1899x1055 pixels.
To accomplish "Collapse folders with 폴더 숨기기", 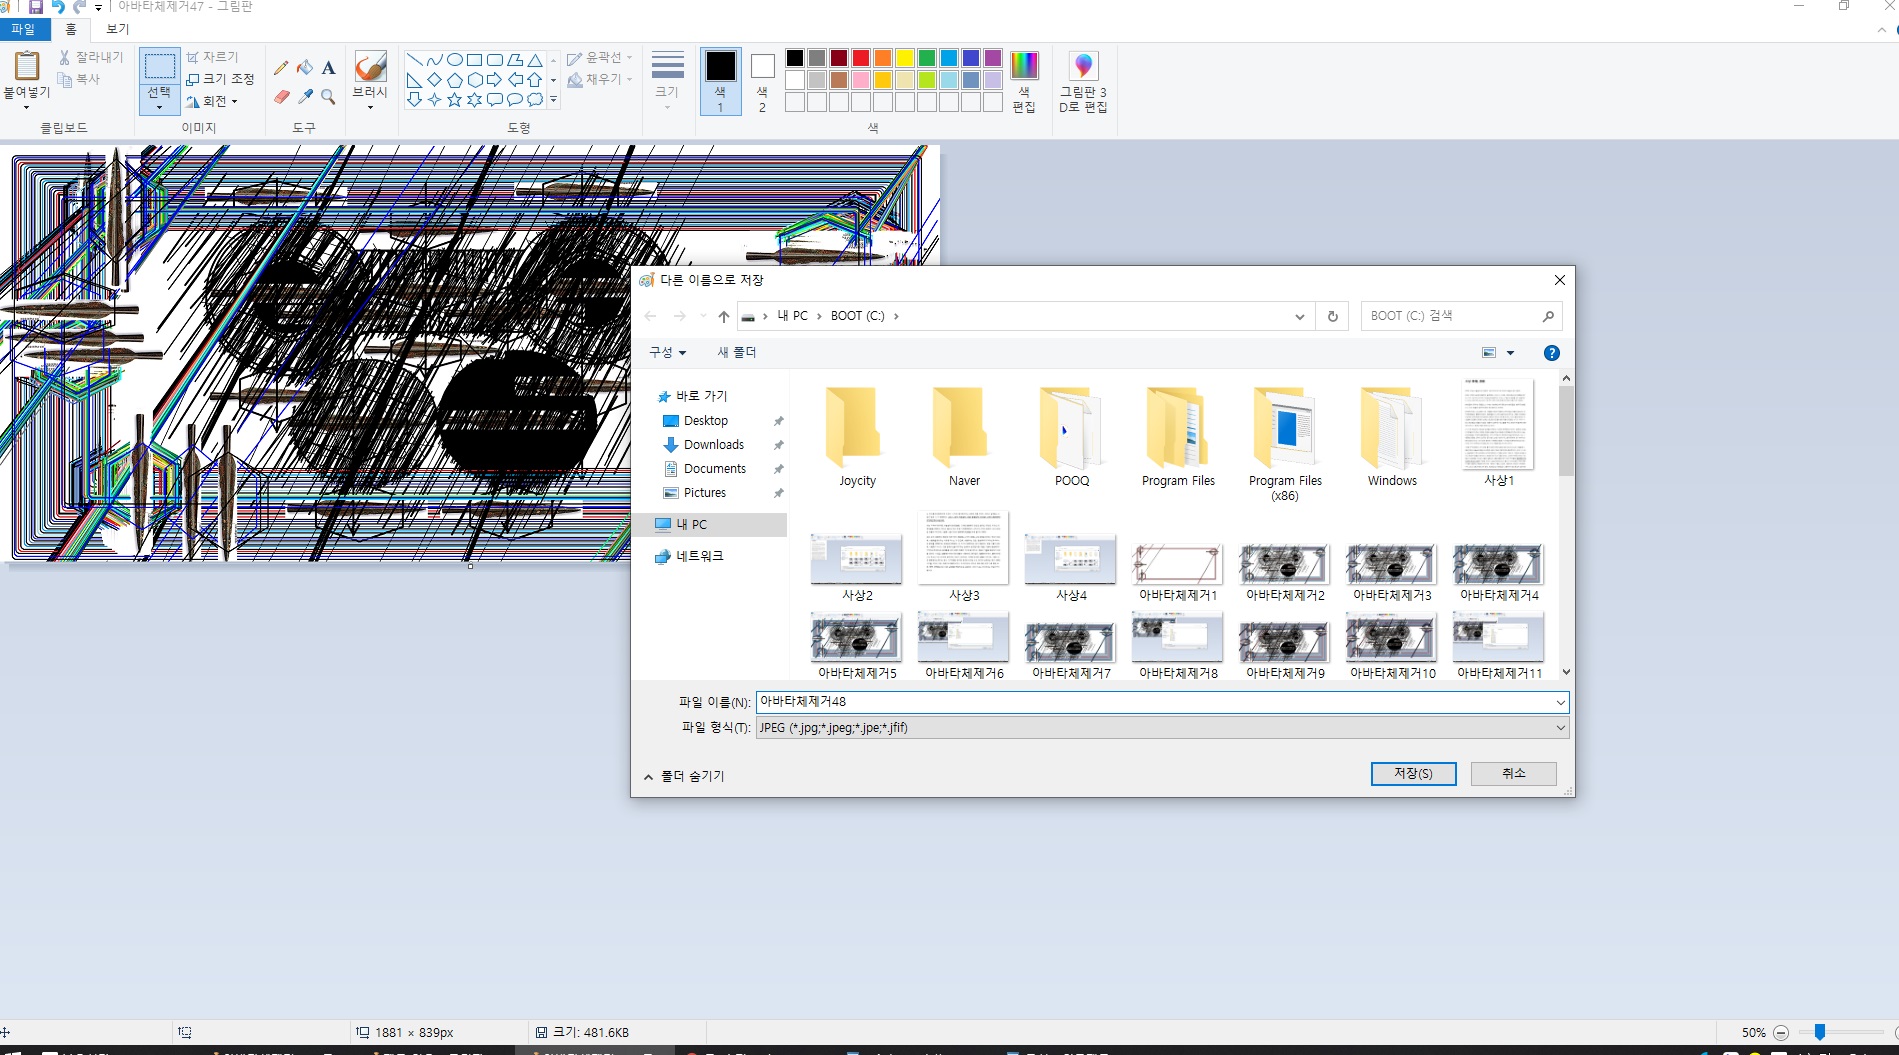I will tap(684, 776).
